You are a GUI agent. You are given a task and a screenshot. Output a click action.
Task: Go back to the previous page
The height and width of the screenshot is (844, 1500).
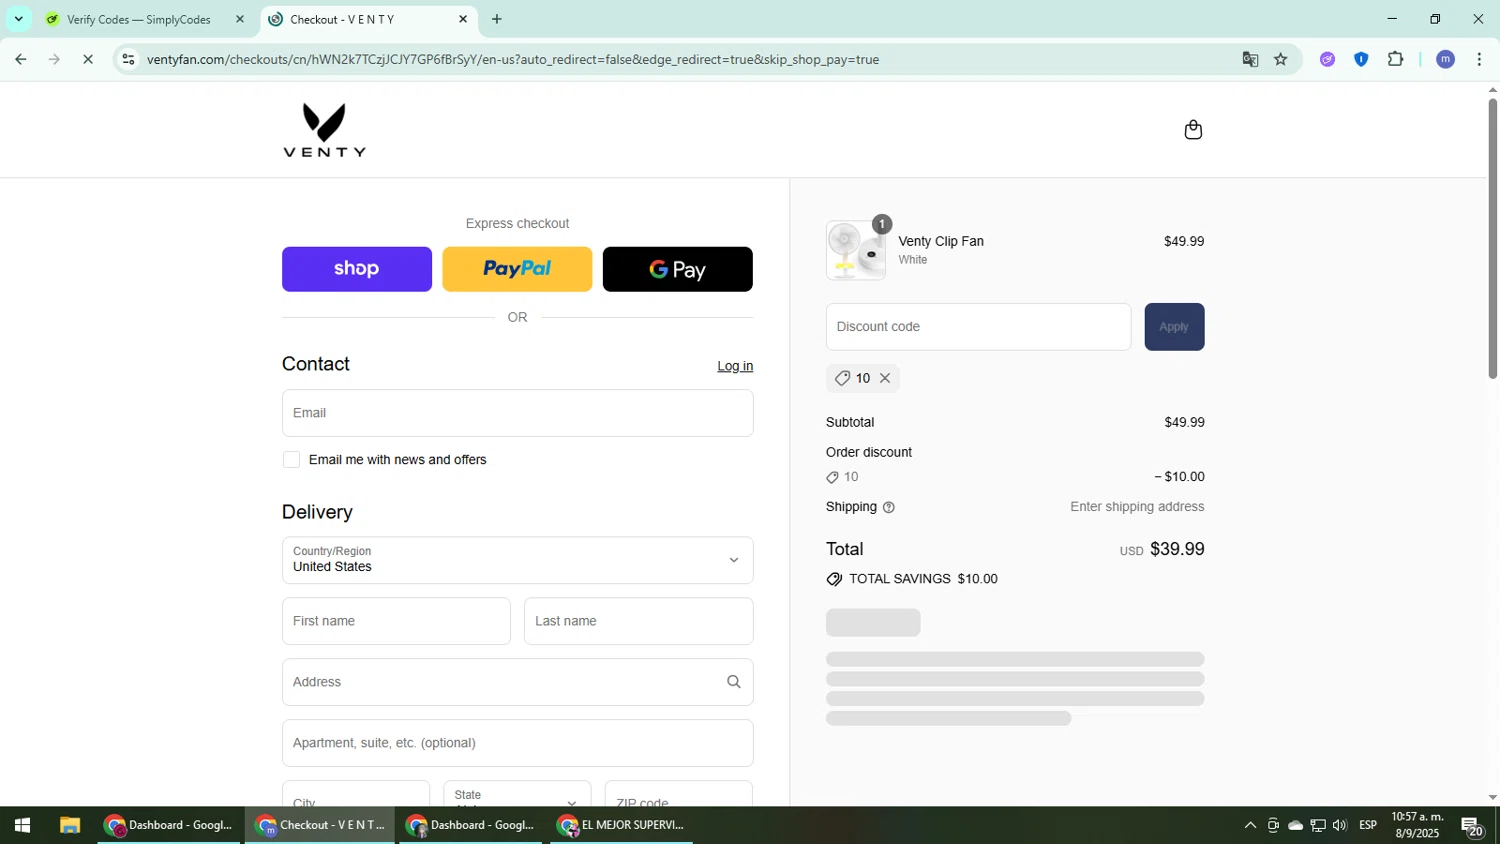20,59
